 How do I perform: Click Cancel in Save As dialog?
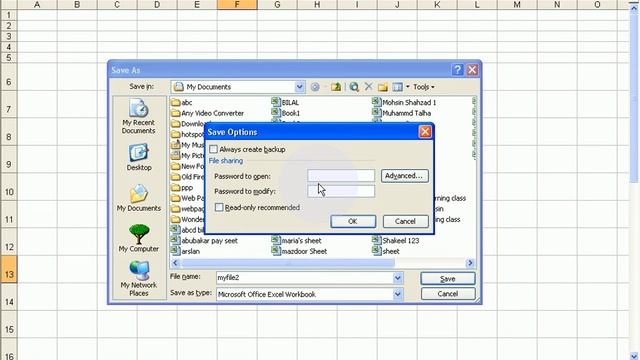point(448,294)
